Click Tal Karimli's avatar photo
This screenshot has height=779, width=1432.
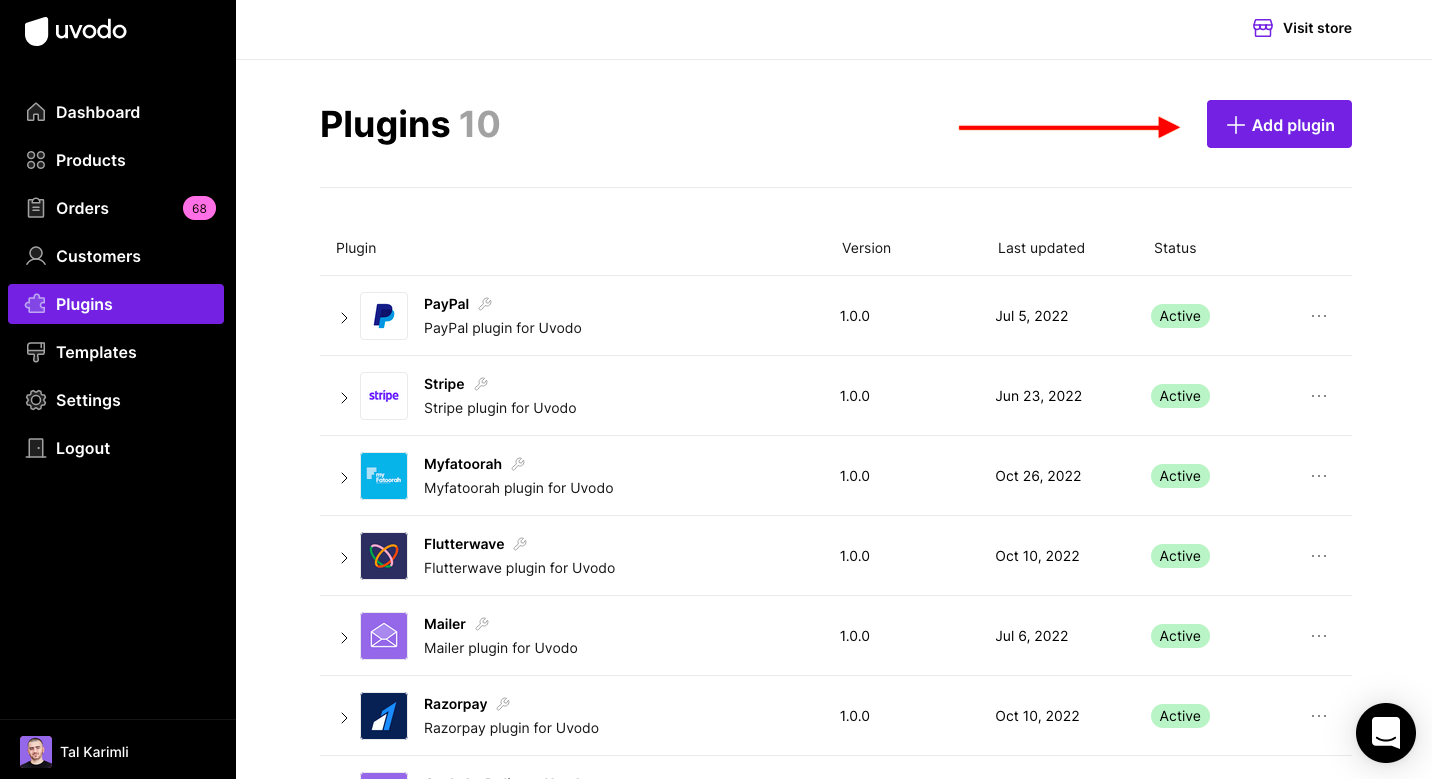(x=36, y=751)
